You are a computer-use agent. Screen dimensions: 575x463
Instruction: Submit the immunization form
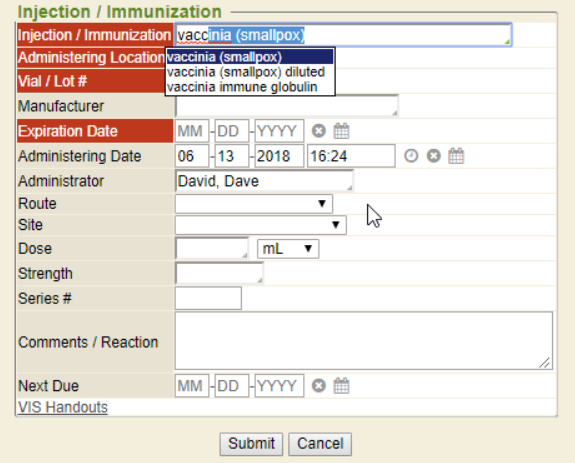coord(251,444)
